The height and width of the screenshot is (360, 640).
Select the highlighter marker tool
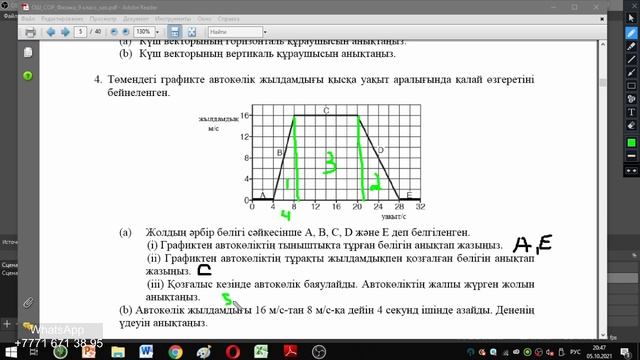(x=631, y=46)
